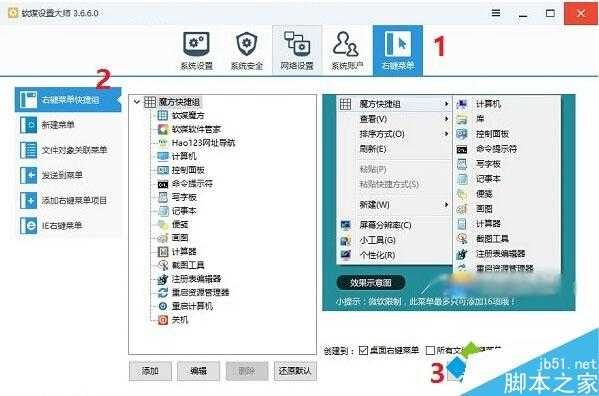Select 便笺 icon in the tree list
This screenshot has width=599, height=396.
(163, 224)
